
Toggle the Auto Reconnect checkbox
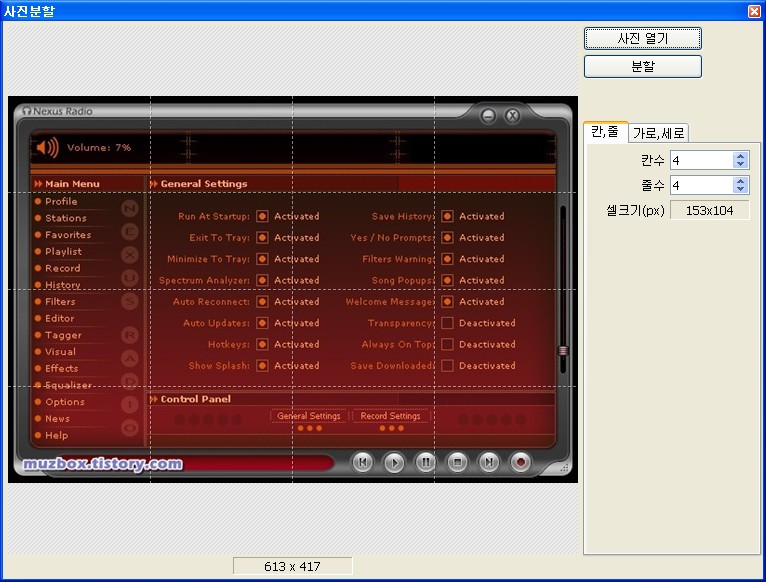(262, 302)
